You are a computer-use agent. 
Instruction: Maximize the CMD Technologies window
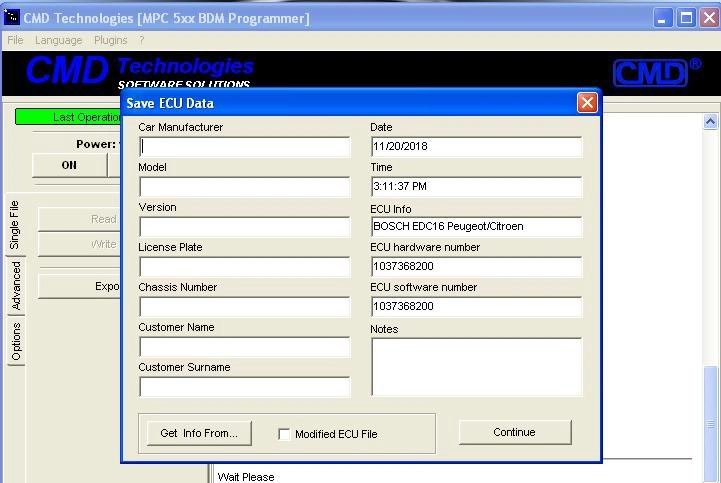[686, 18]
